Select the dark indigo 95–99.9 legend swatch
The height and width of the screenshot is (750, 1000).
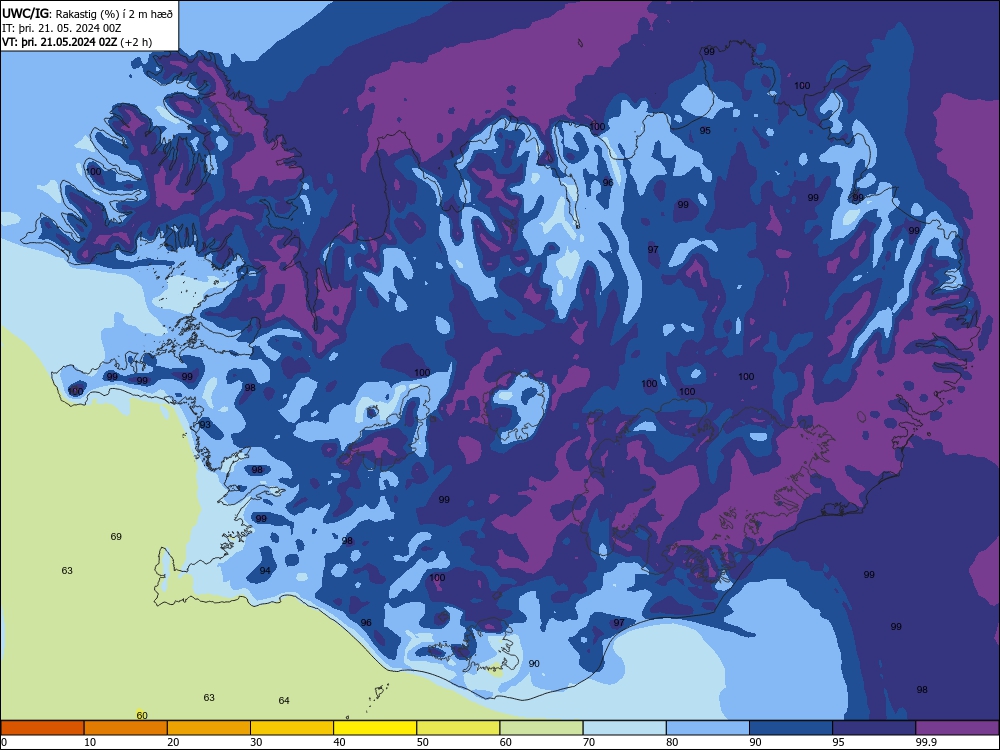point(874,728)
